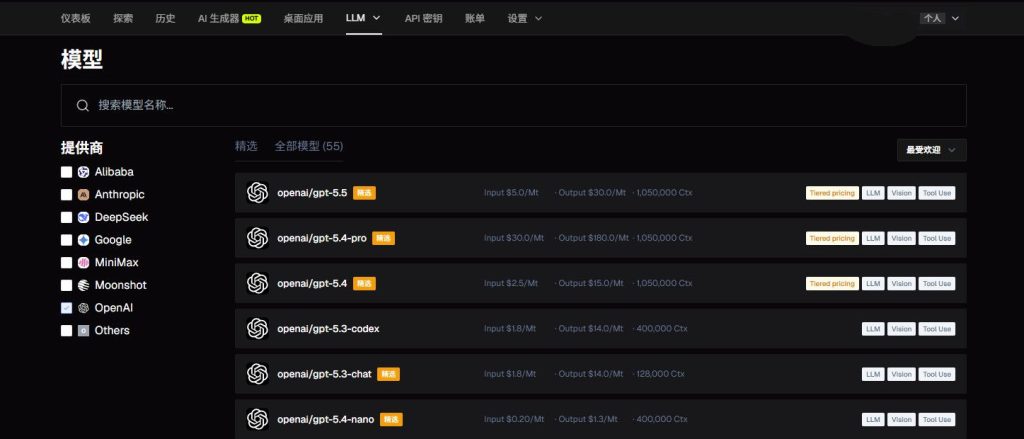Check the Others provider checkbox
Viewport: 1024px width, 439px height.
pos(67,331)
